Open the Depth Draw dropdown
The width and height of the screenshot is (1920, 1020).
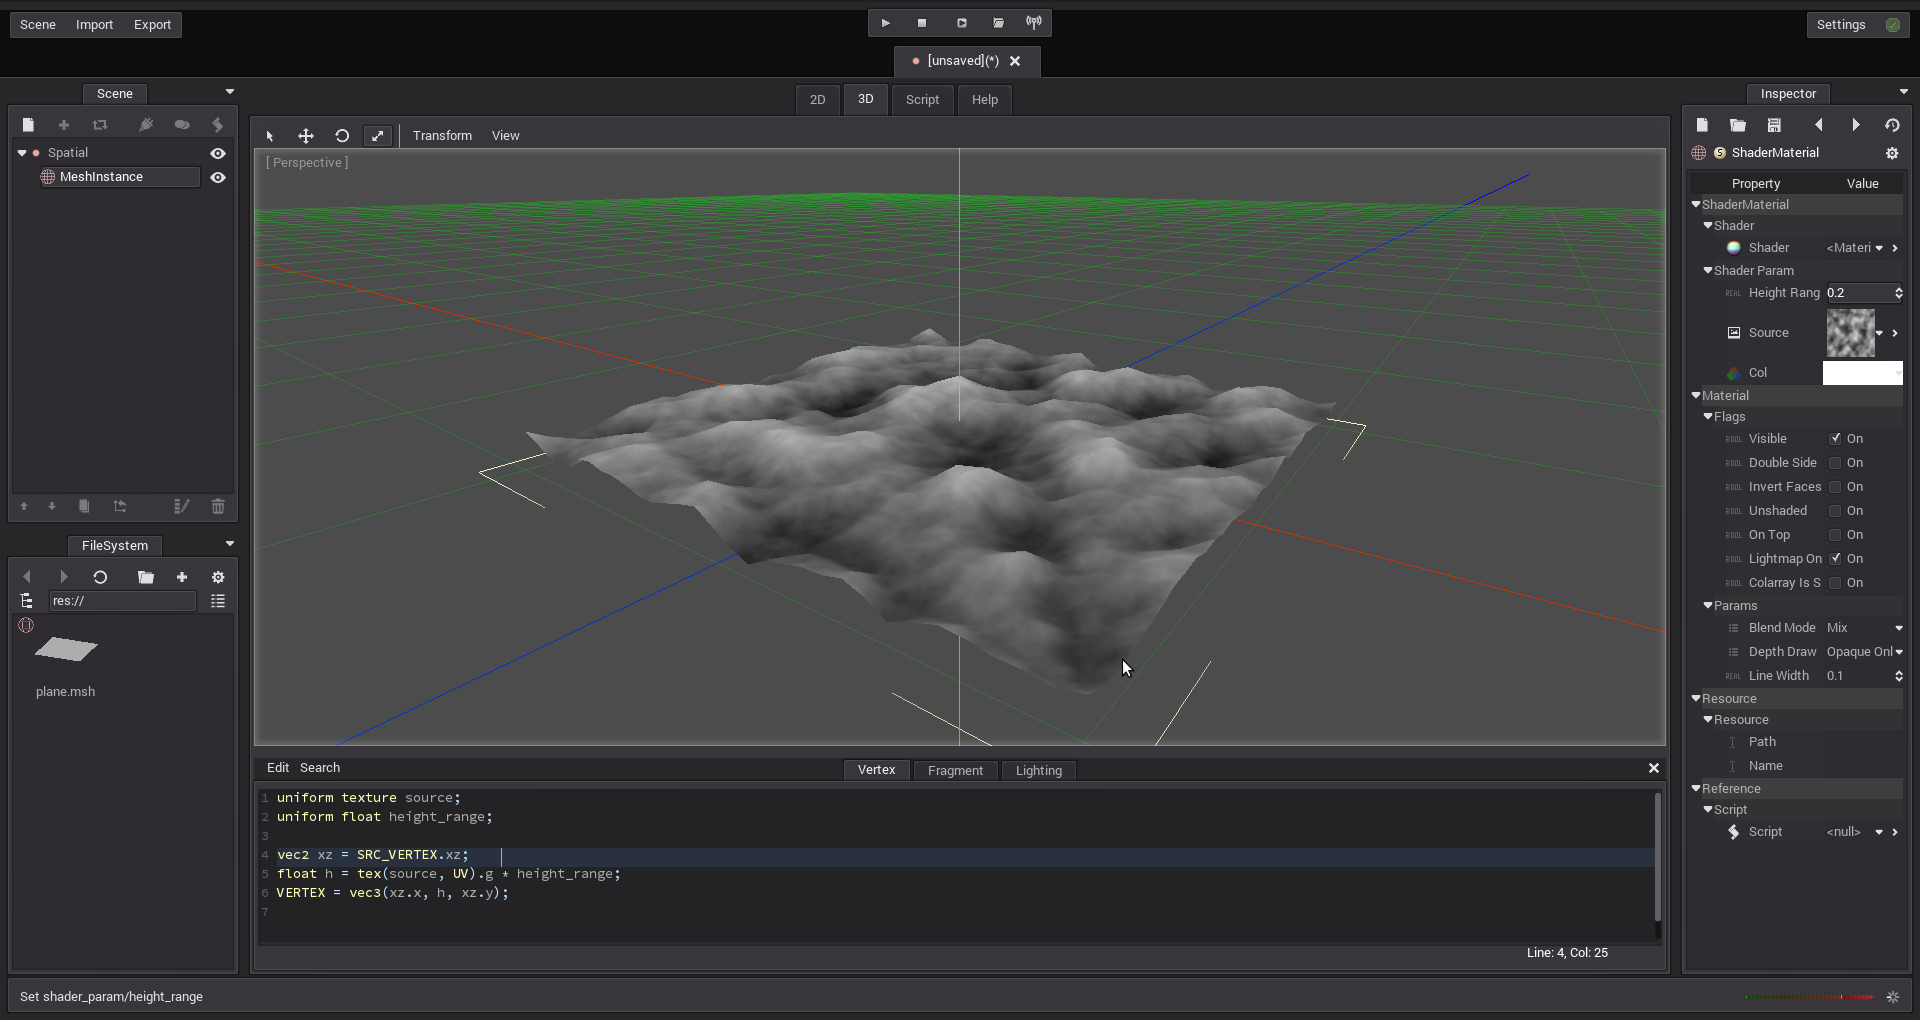[1864, 652]
